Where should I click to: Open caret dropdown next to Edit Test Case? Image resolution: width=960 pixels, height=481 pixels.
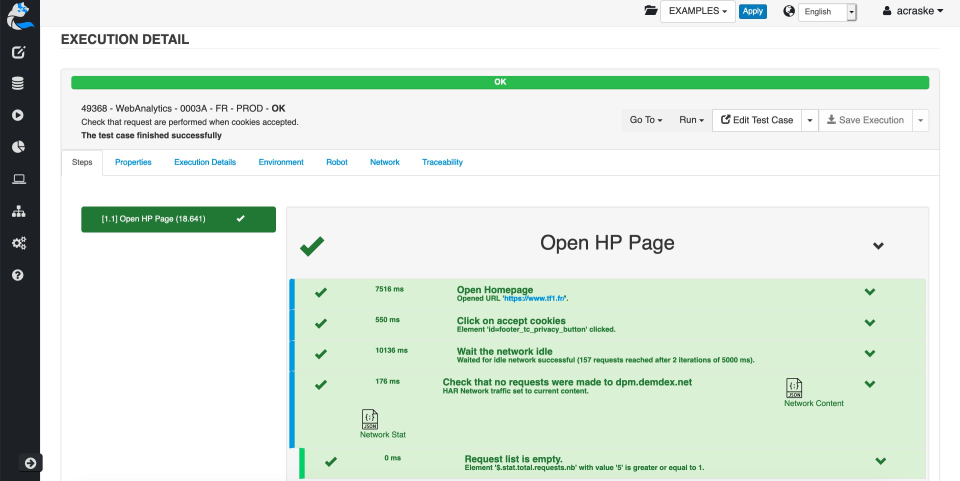(x=809, y=121)
